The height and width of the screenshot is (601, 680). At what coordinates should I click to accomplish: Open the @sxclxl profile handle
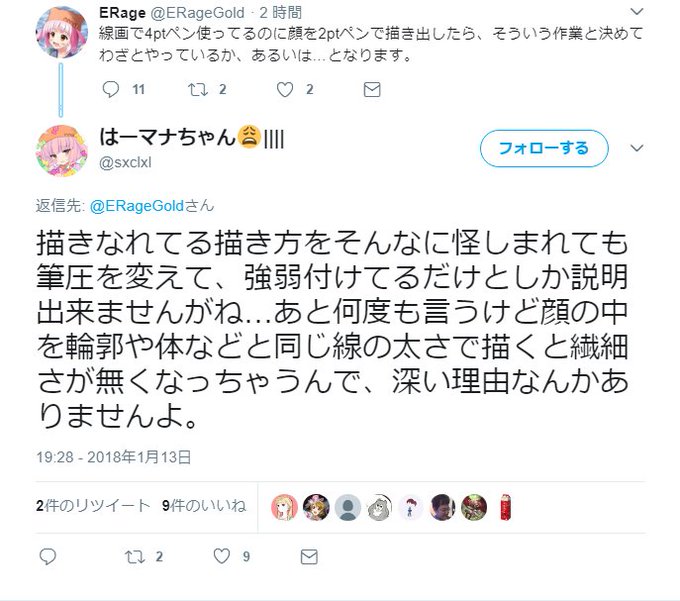tap(125, 163)
